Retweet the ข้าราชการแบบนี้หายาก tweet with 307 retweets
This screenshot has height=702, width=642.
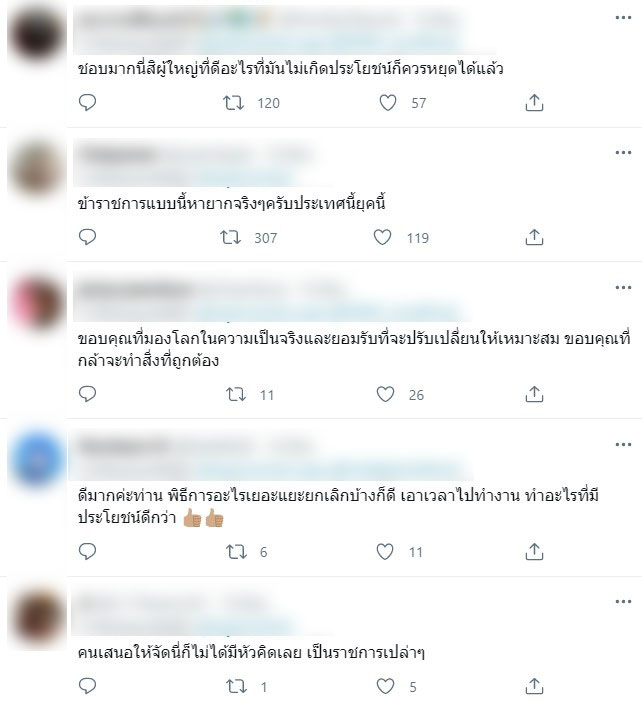pos(231,237)
